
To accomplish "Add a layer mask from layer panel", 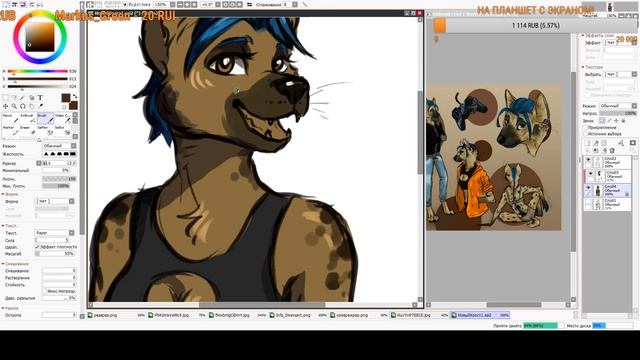I will pyautogui.click(x=633, y=143).
